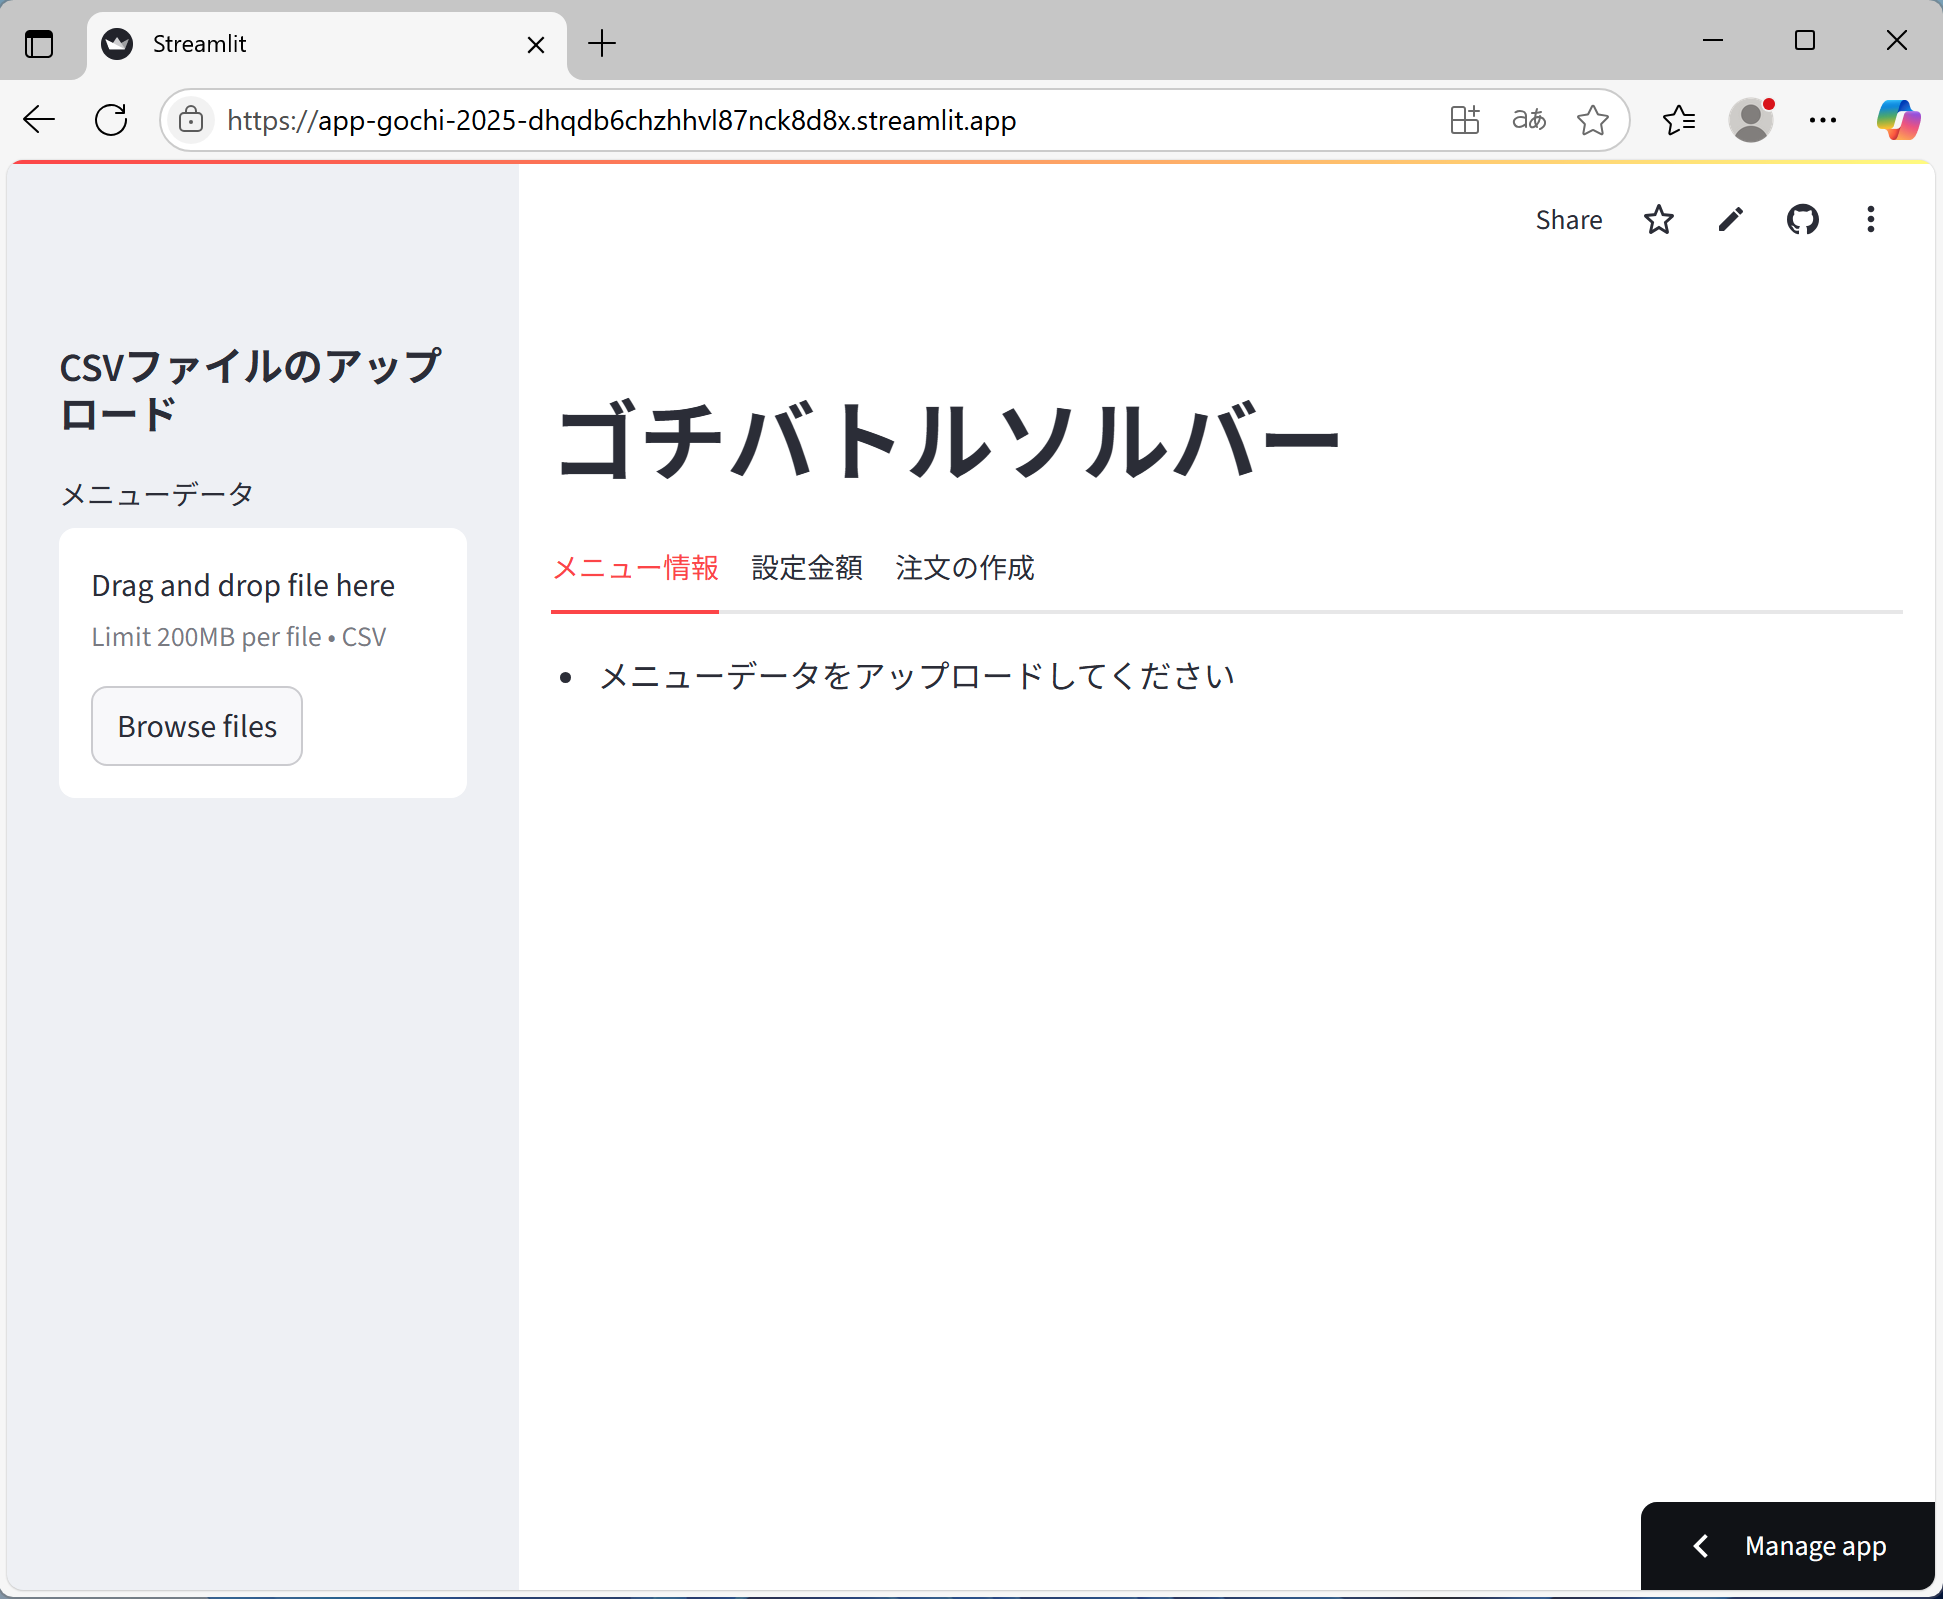Select the Streamlit browser tab
The image size is (1943, 1599).
327,45
